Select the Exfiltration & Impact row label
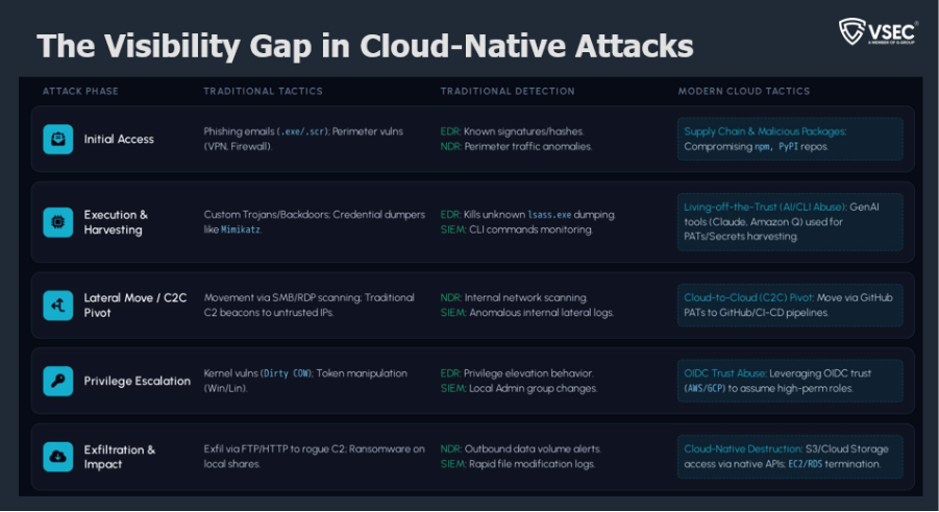This screenshot has width=939, height=512. click(119, 456)
